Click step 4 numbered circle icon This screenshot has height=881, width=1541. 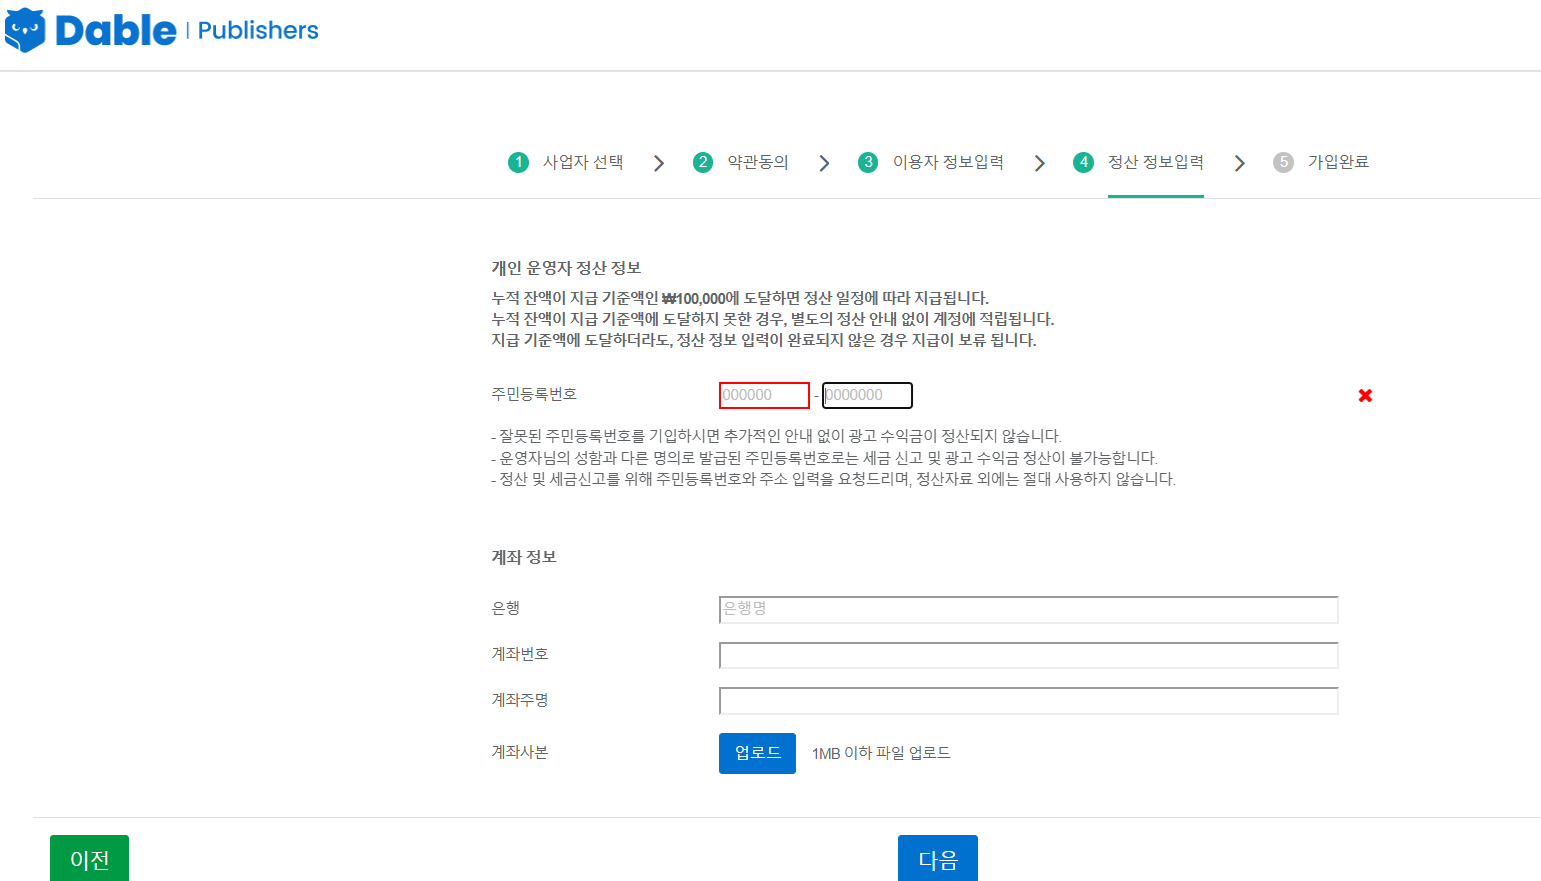point(1083,162)
